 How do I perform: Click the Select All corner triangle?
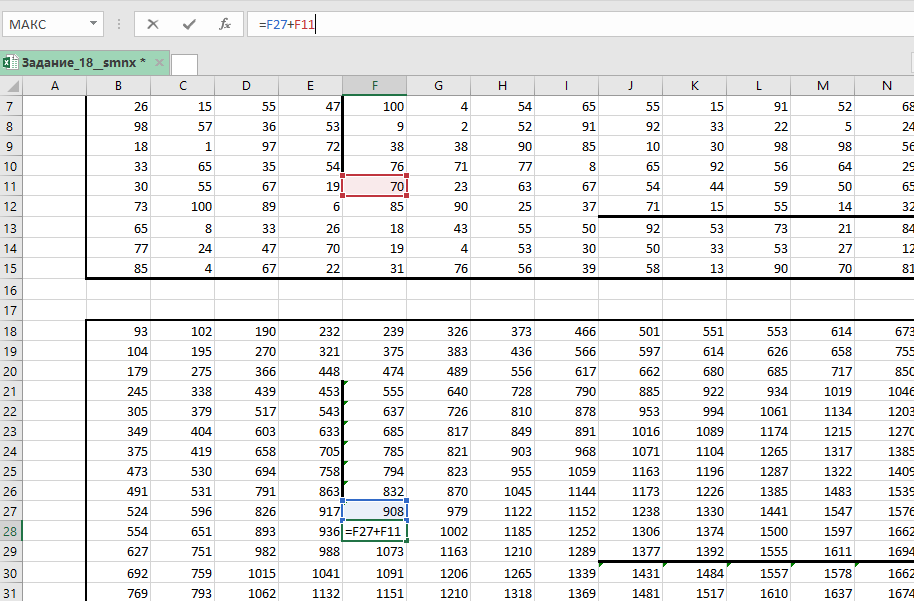(11, 86)
